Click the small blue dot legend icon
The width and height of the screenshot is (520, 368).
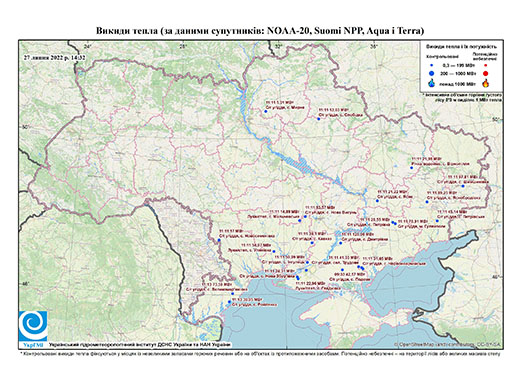[432, 66]
